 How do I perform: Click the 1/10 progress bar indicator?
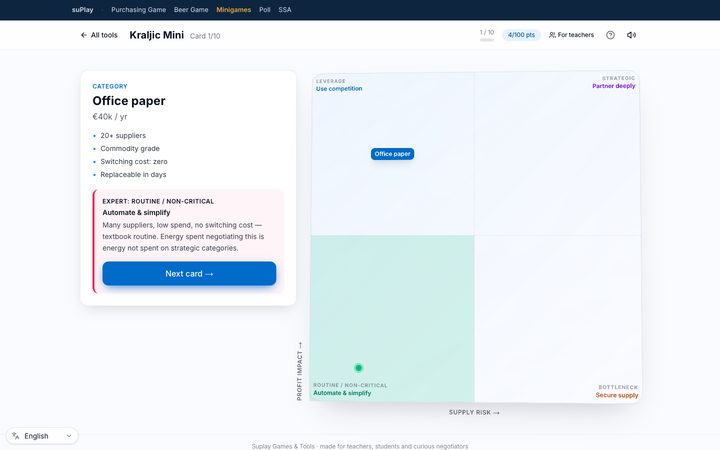487,40
